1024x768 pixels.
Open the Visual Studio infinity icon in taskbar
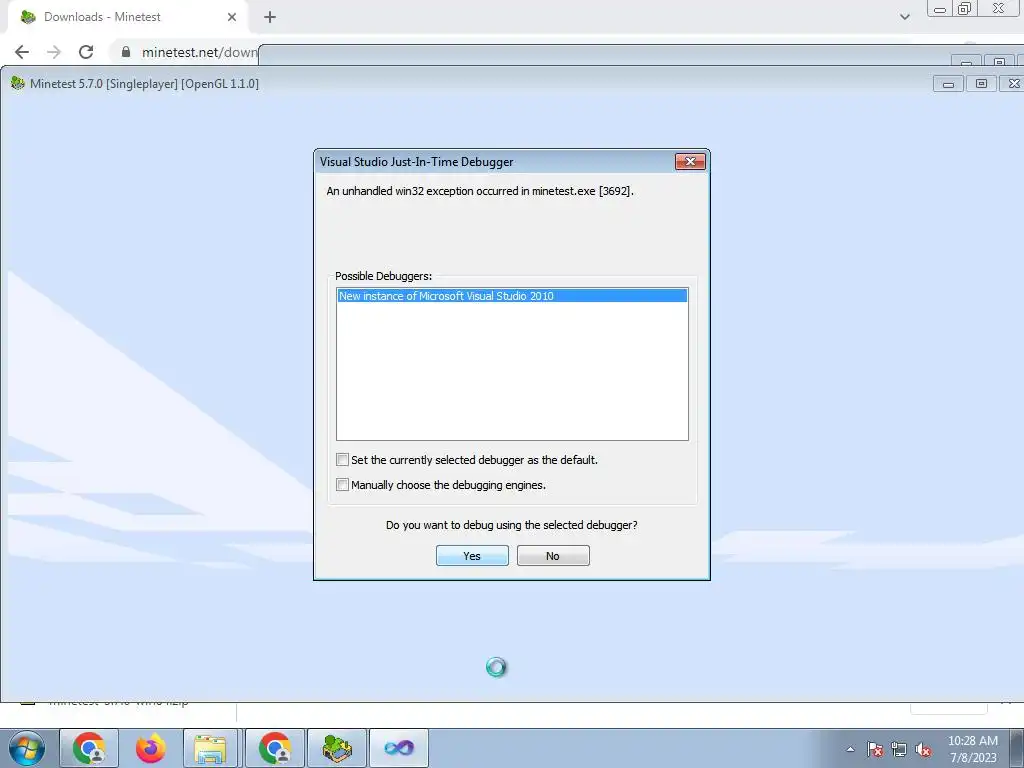[399, 748]
